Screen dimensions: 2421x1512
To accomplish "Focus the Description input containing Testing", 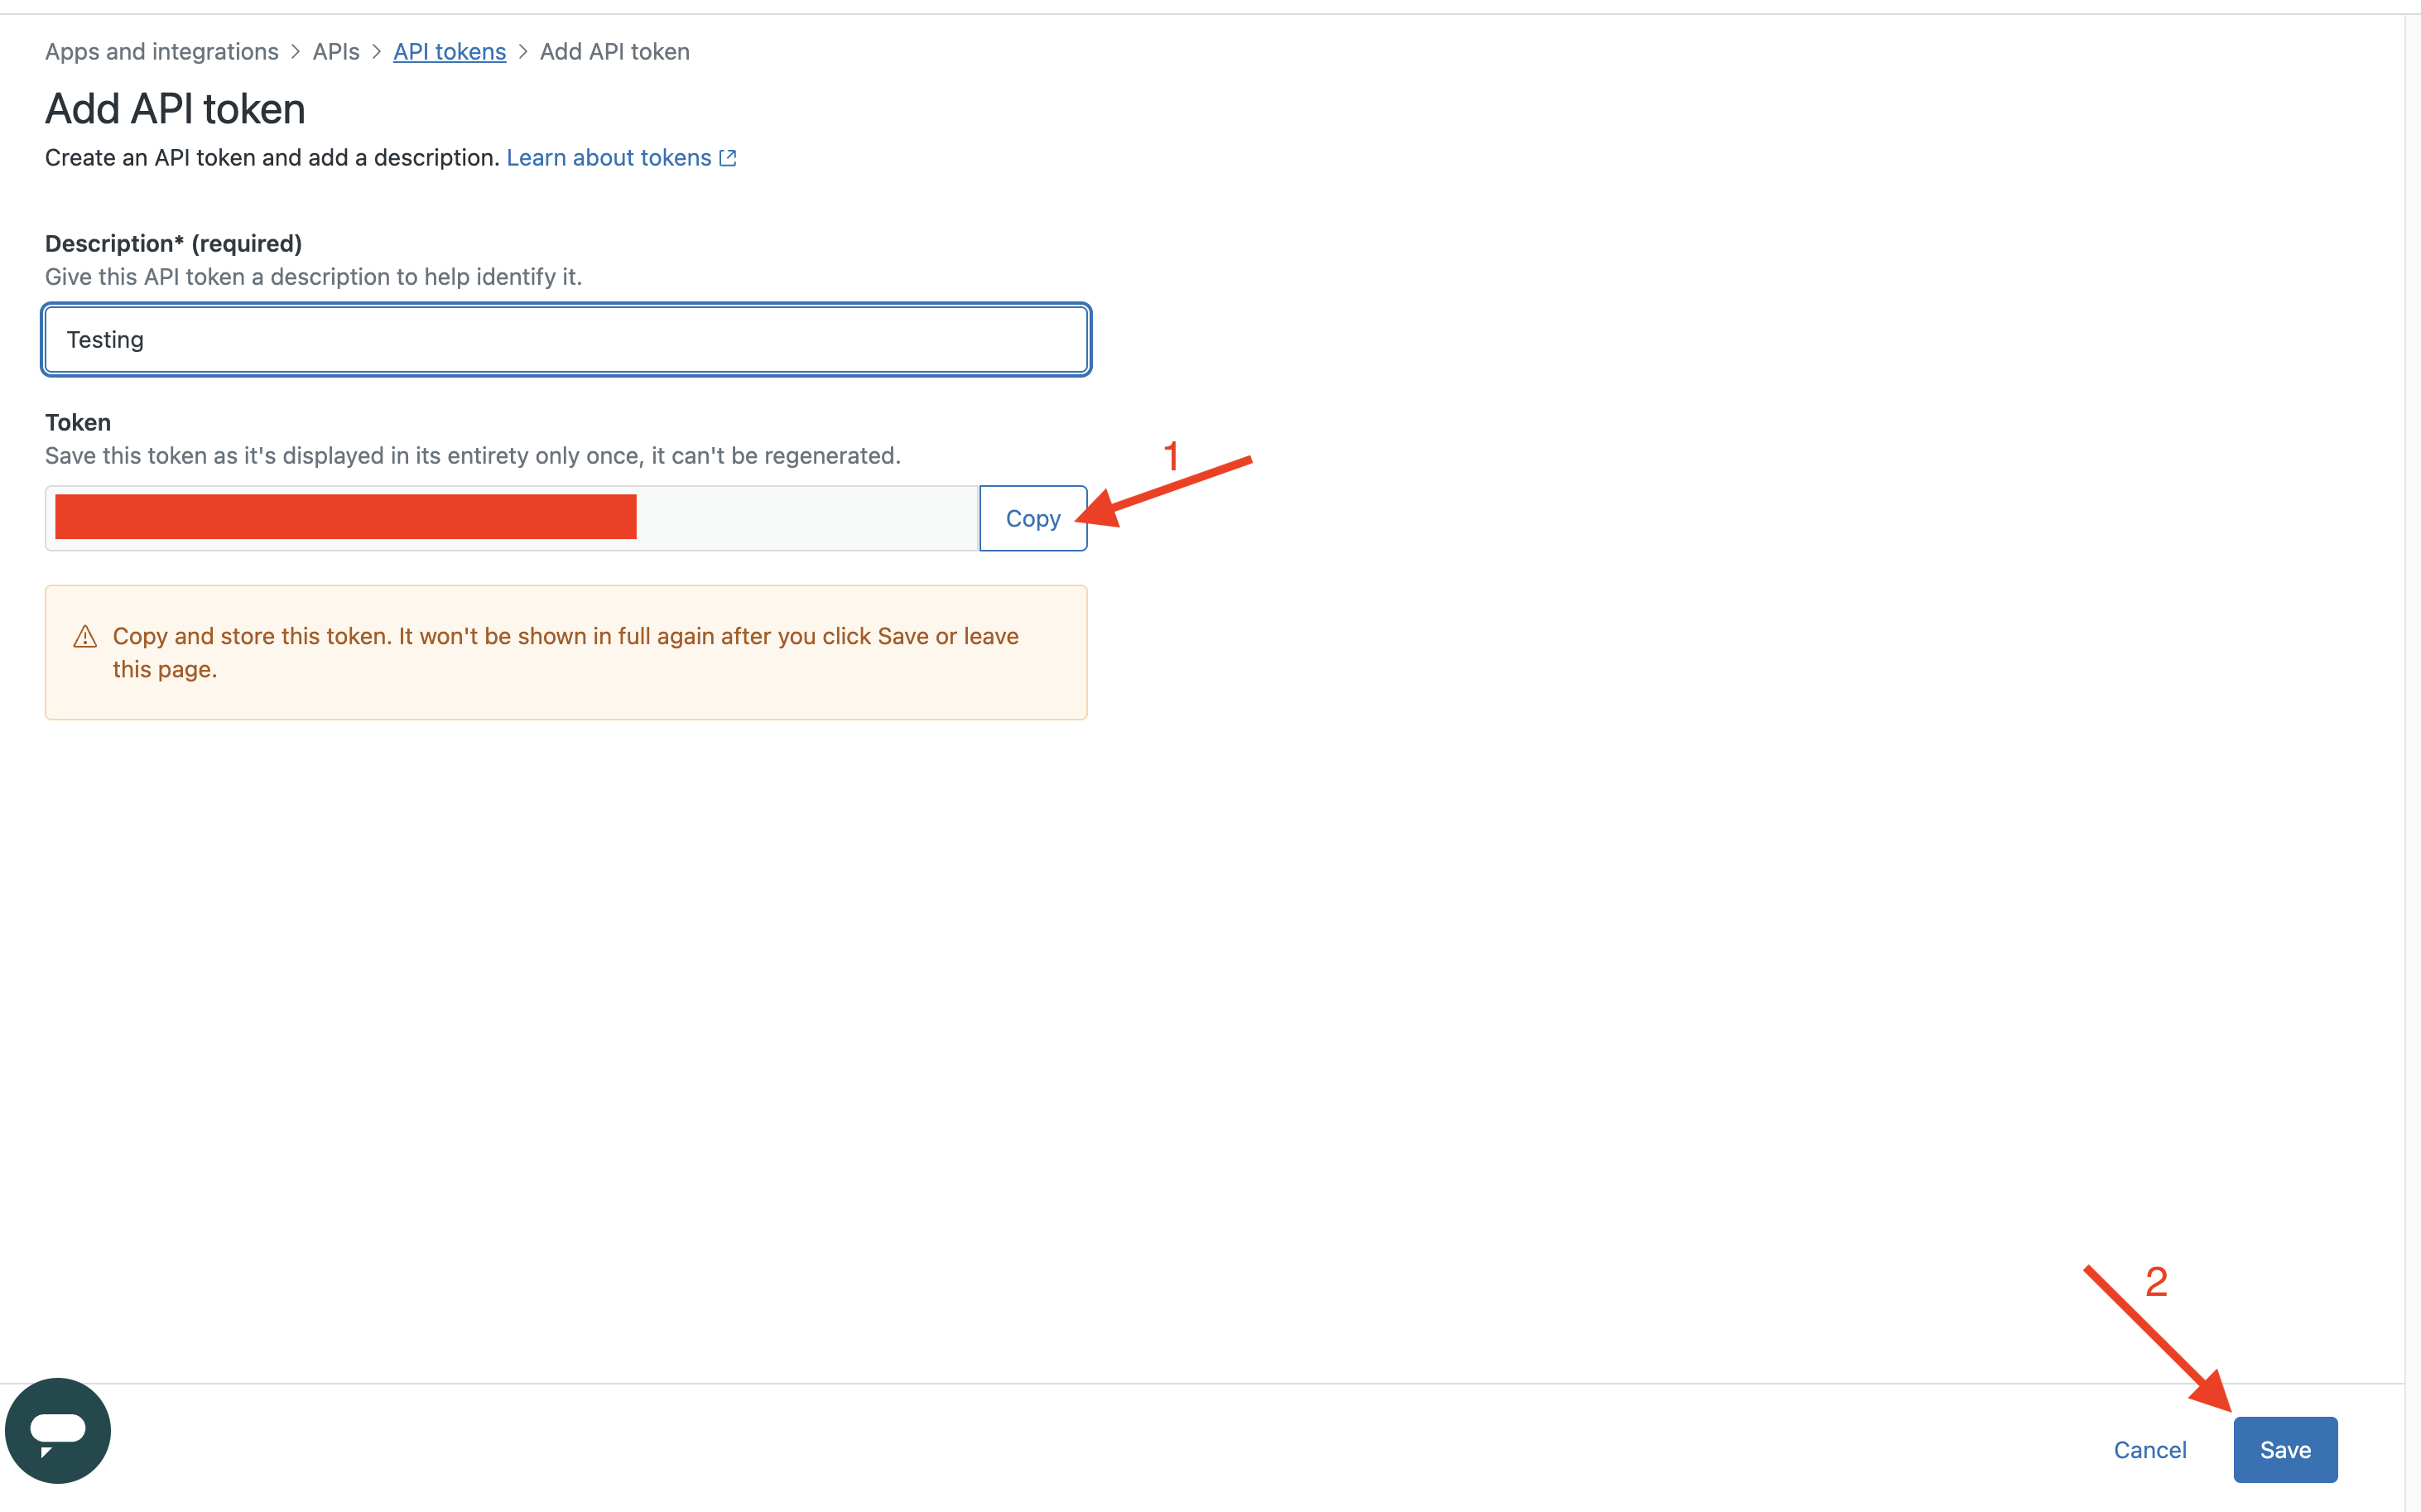I will tap(566, 339).
